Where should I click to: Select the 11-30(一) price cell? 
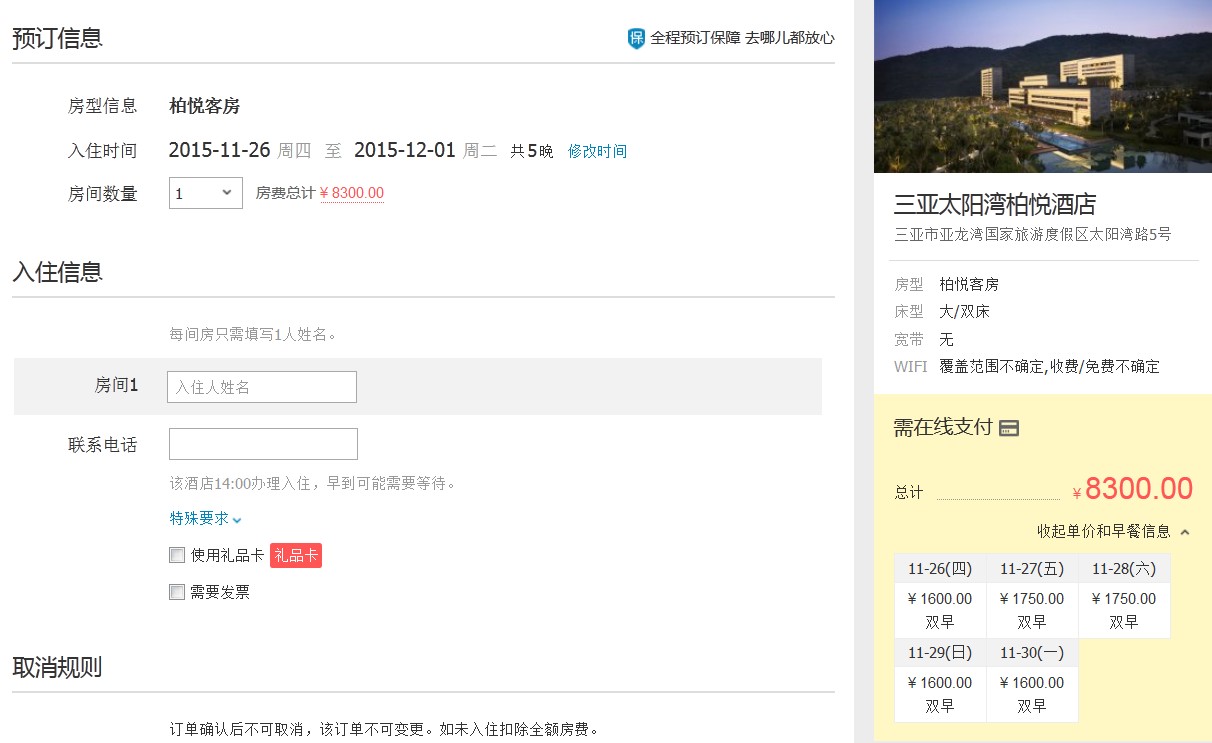pyautogui.click(x=1032, y=694)
